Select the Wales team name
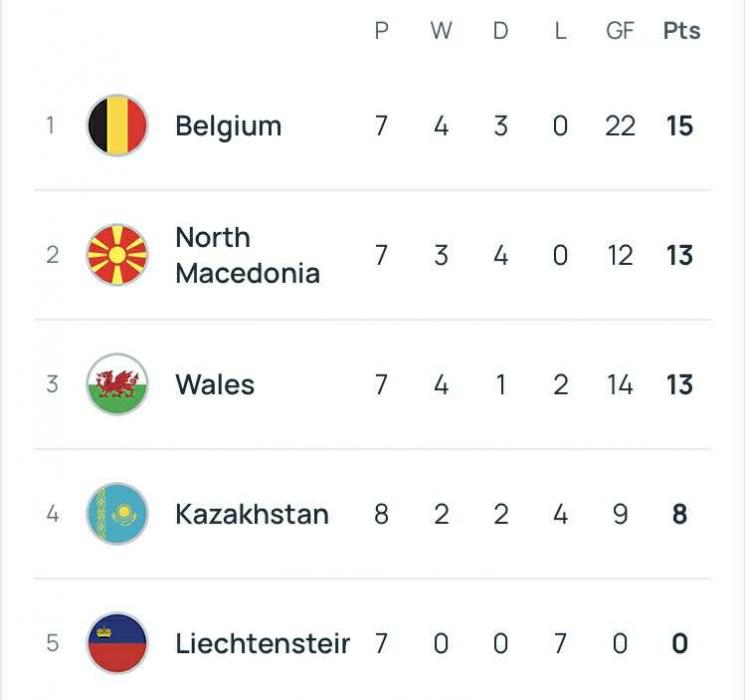The height and width of the screenshot is (700, 745). [x=214, y=385]
